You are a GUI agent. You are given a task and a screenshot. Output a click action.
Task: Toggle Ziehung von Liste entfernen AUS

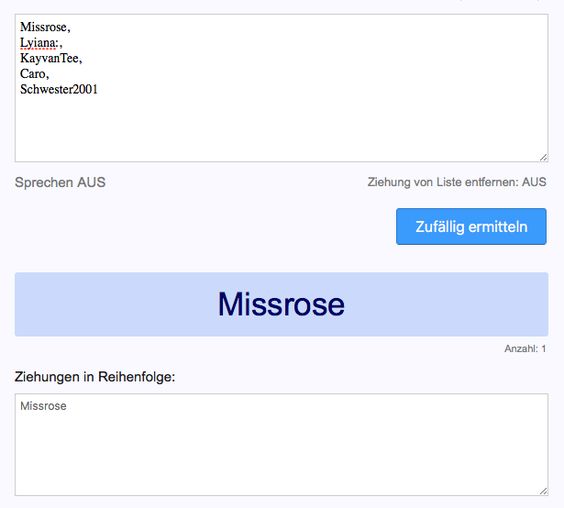pos(457,182)
